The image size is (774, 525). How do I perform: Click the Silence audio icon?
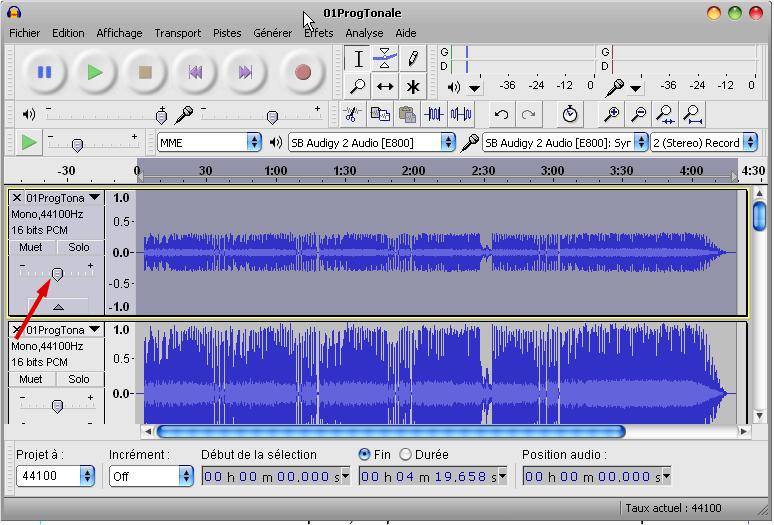(x=461, y=114)
